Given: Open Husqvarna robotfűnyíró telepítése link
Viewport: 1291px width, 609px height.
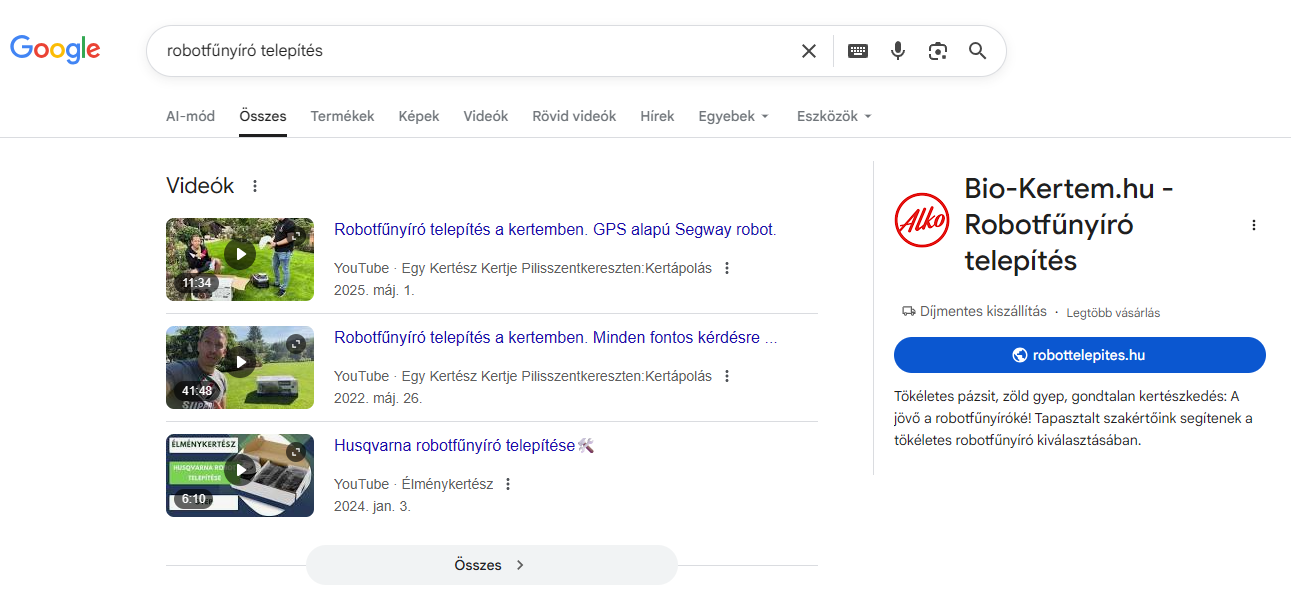Looking at the screenshot, I should point(464,445).
